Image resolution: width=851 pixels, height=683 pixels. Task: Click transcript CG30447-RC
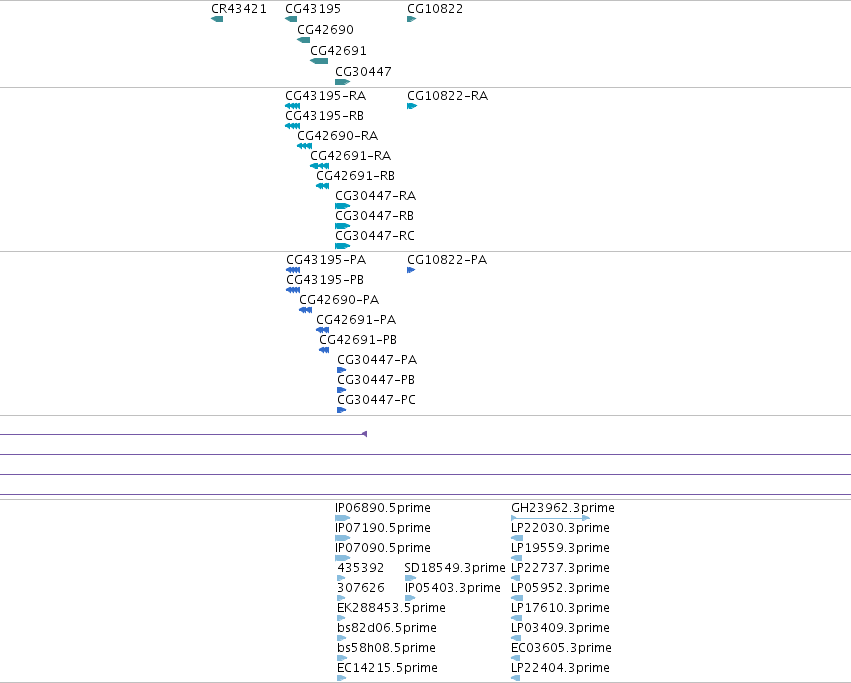(x=342, y=246)
